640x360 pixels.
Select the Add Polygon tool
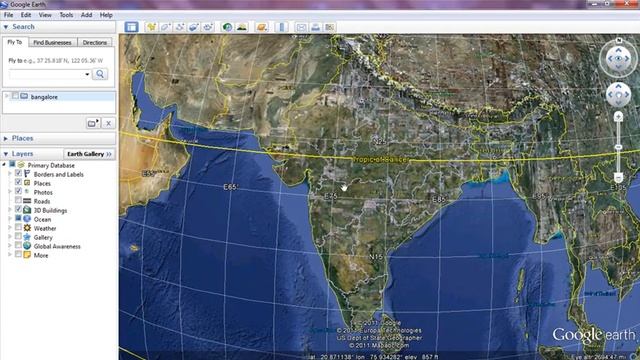(165, 27)
